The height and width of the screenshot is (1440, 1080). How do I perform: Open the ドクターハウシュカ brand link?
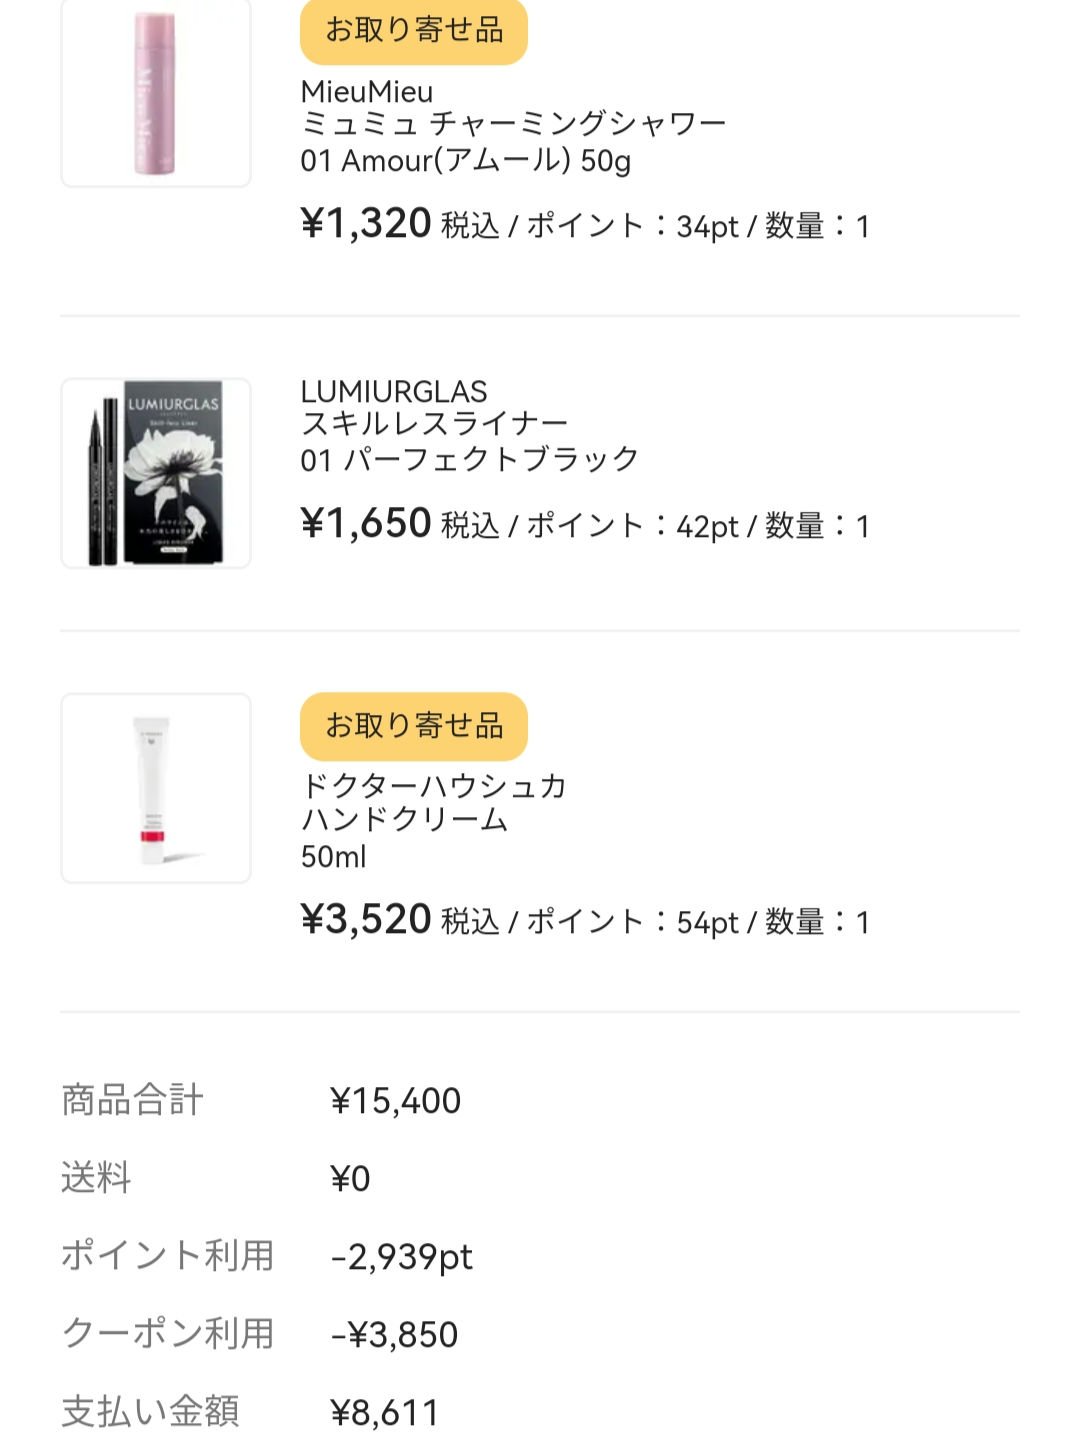pyautogui.click(x=434, y=787)
